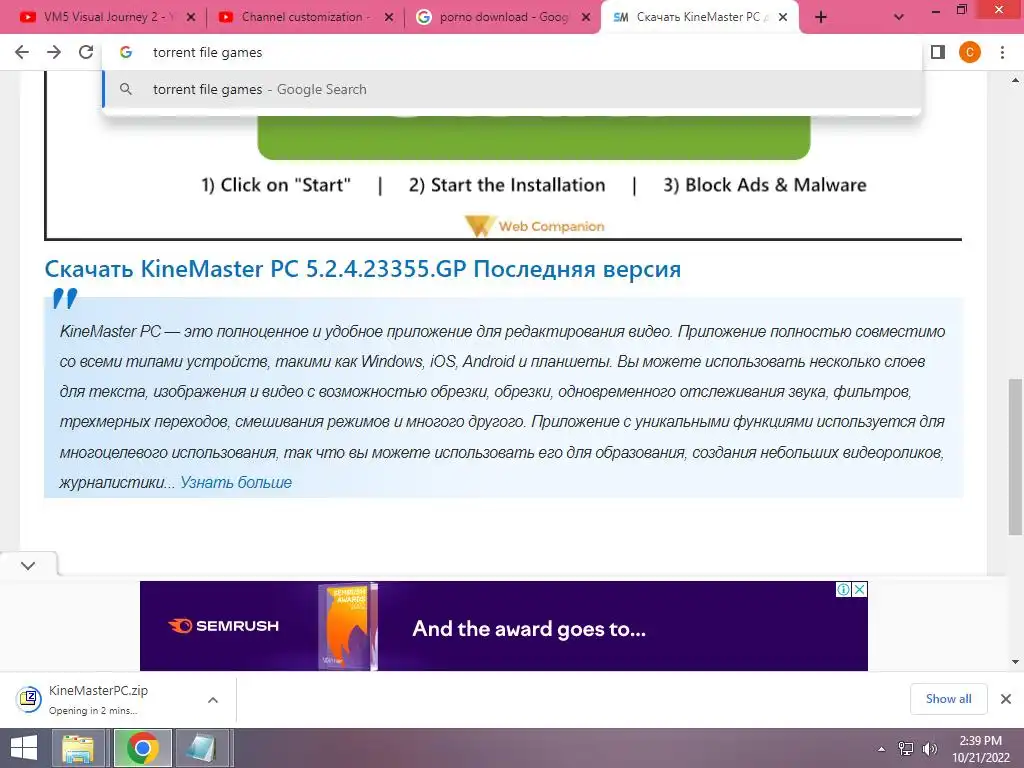Open the side panel icon

[938, 52]
